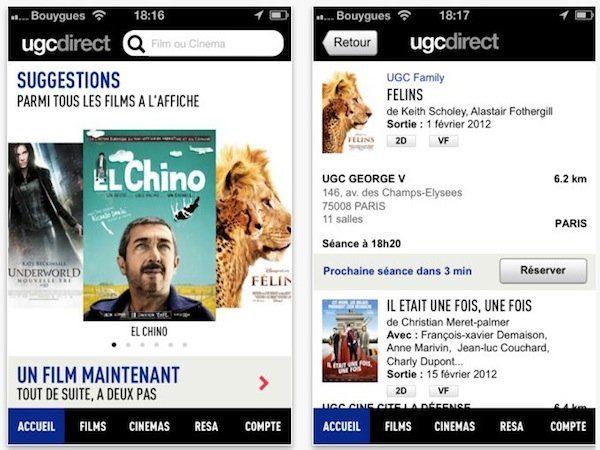
Task: Select the 2D badge under Felins
Action: [x=401, y=141]
